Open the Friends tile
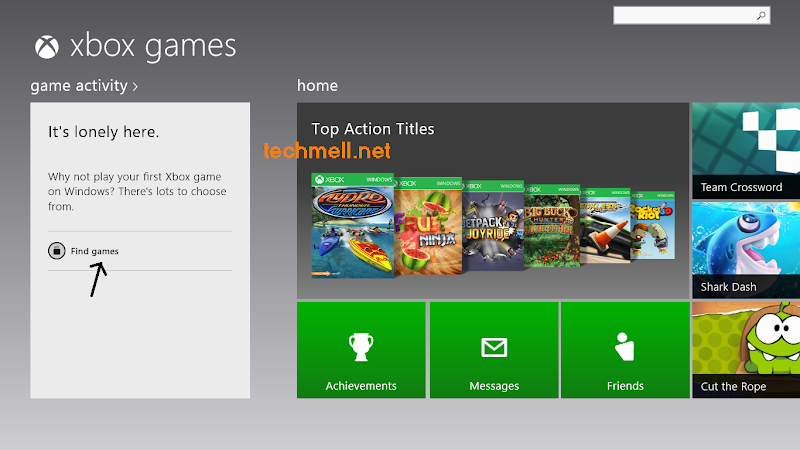The image size is (800, 450). click(626, 350)
